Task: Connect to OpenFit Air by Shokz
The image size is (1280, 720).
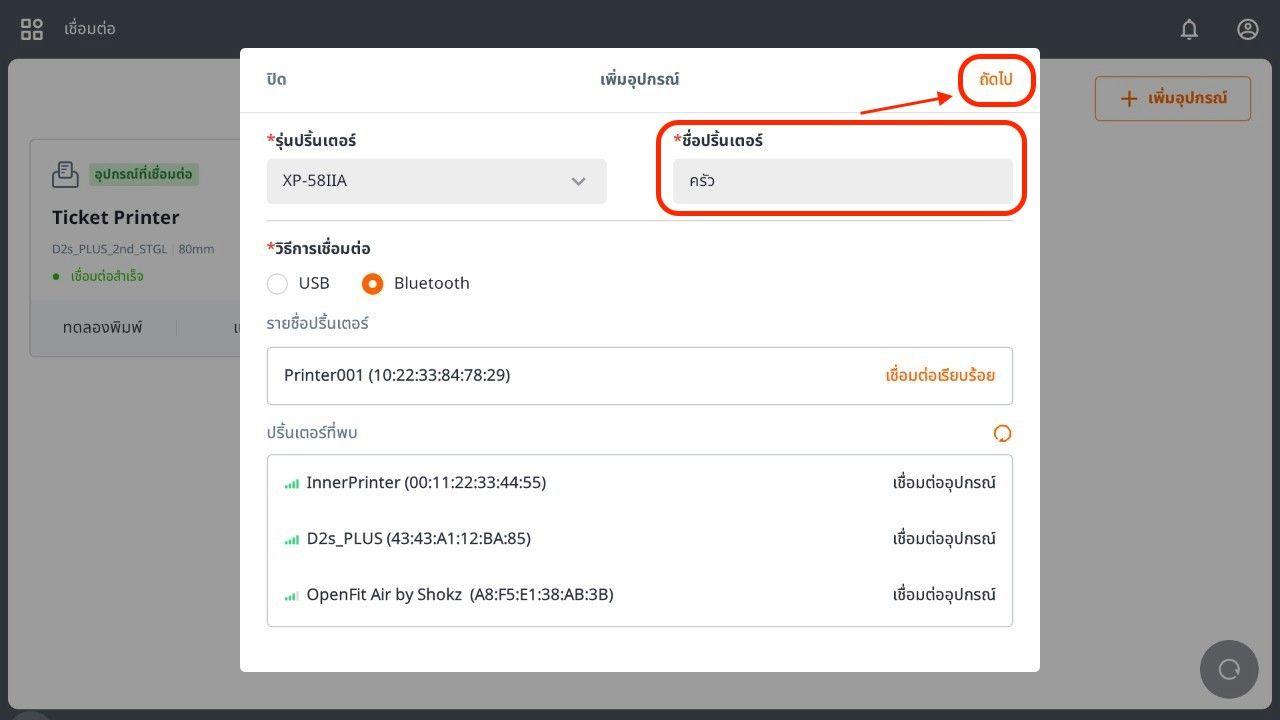Action: [x=943, y=595]
